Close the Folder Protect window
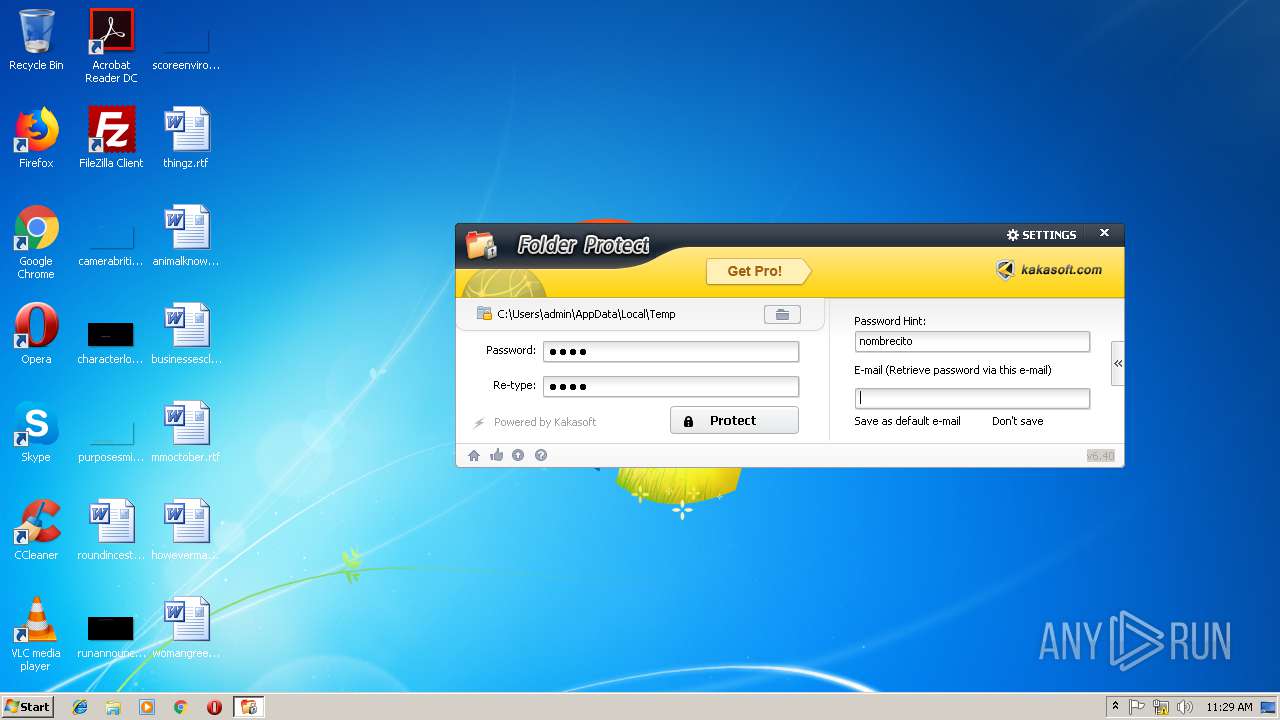Image resolution: width=1280 pixels, height=720 pixels. pyautogui.click(x=1104, y=233)
